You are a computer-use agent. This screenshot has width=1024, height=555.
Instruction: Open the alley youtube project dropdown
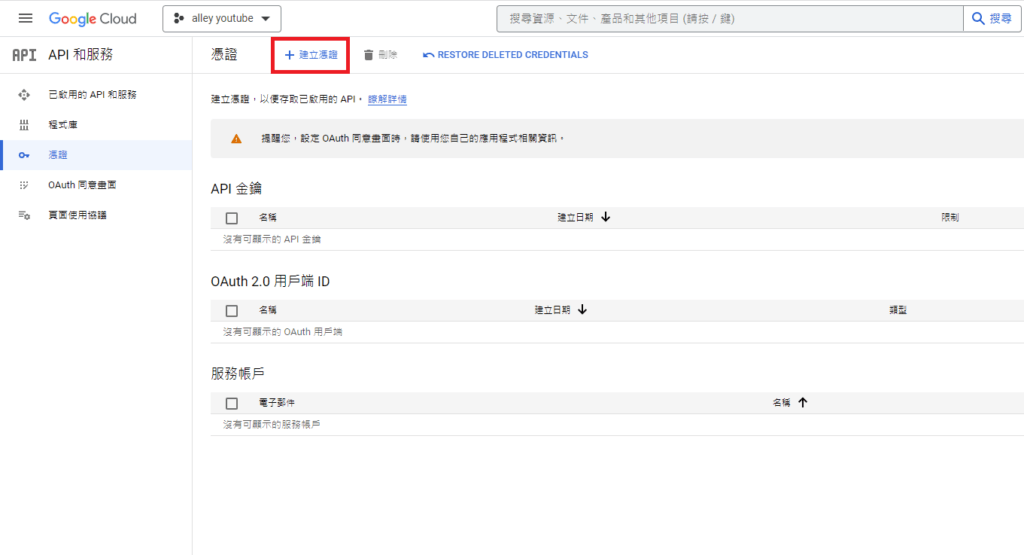pos(222,19)
